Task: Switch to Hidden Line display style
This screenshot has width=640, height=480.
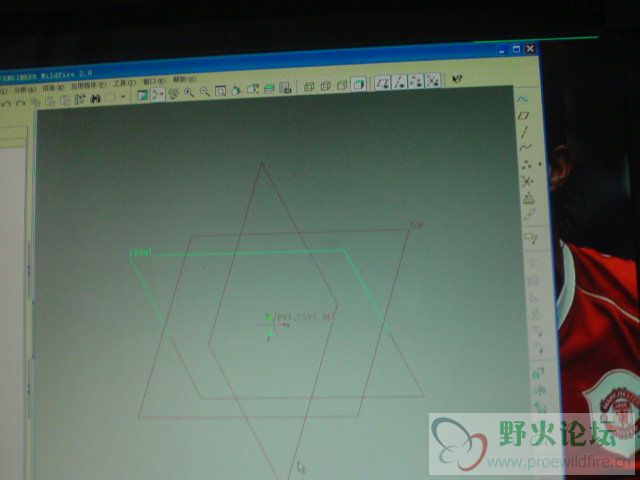Action: 325,86
